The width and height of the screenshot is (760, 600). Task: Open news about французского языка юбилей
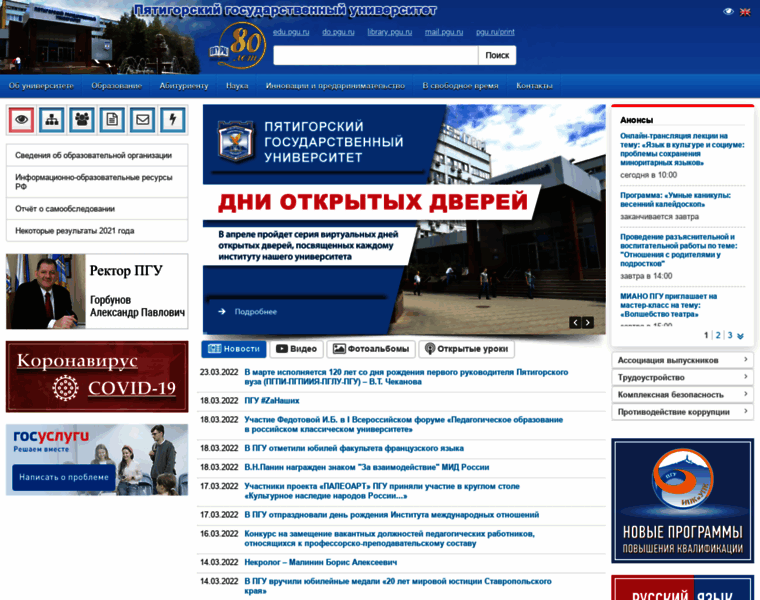coord(354,448)
